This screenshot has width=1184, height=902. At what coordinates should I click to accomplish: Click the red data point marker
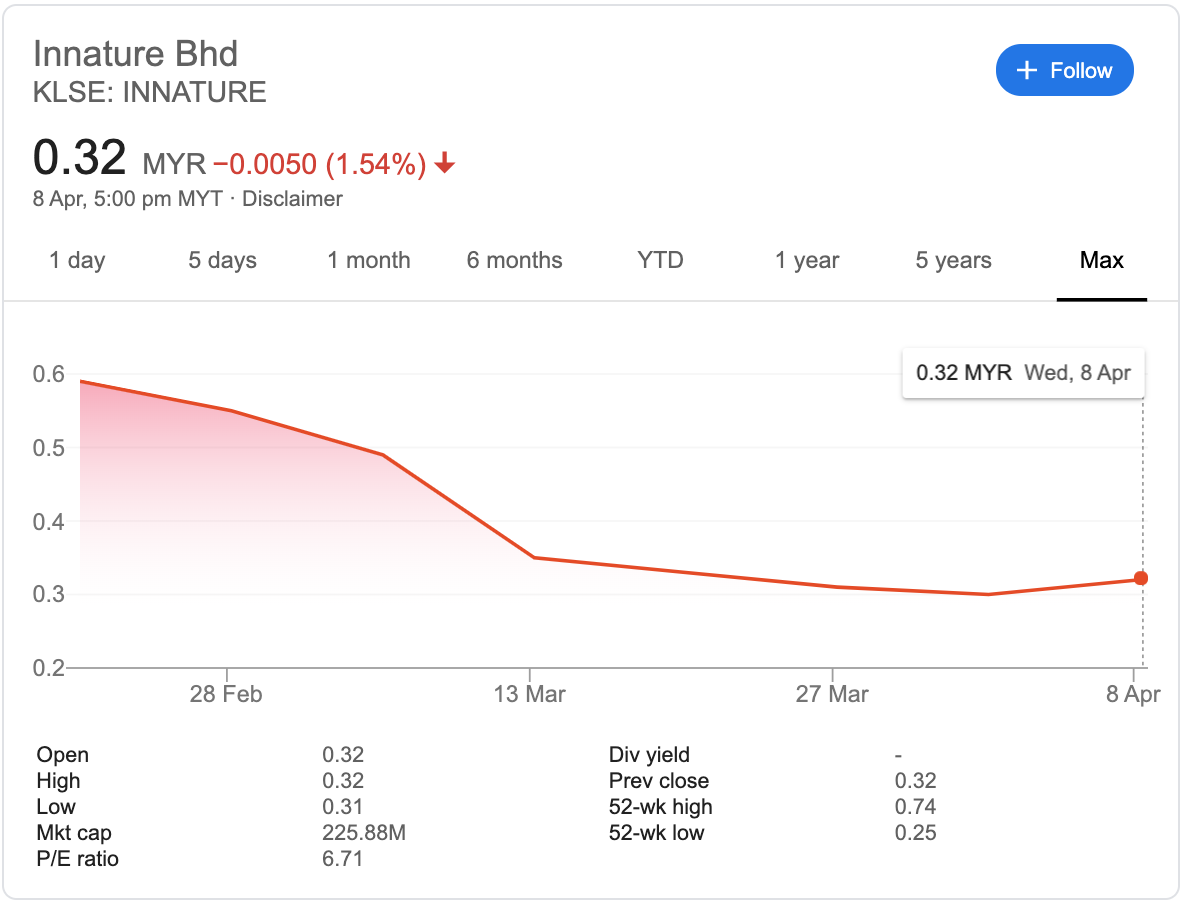(1141, 578)
